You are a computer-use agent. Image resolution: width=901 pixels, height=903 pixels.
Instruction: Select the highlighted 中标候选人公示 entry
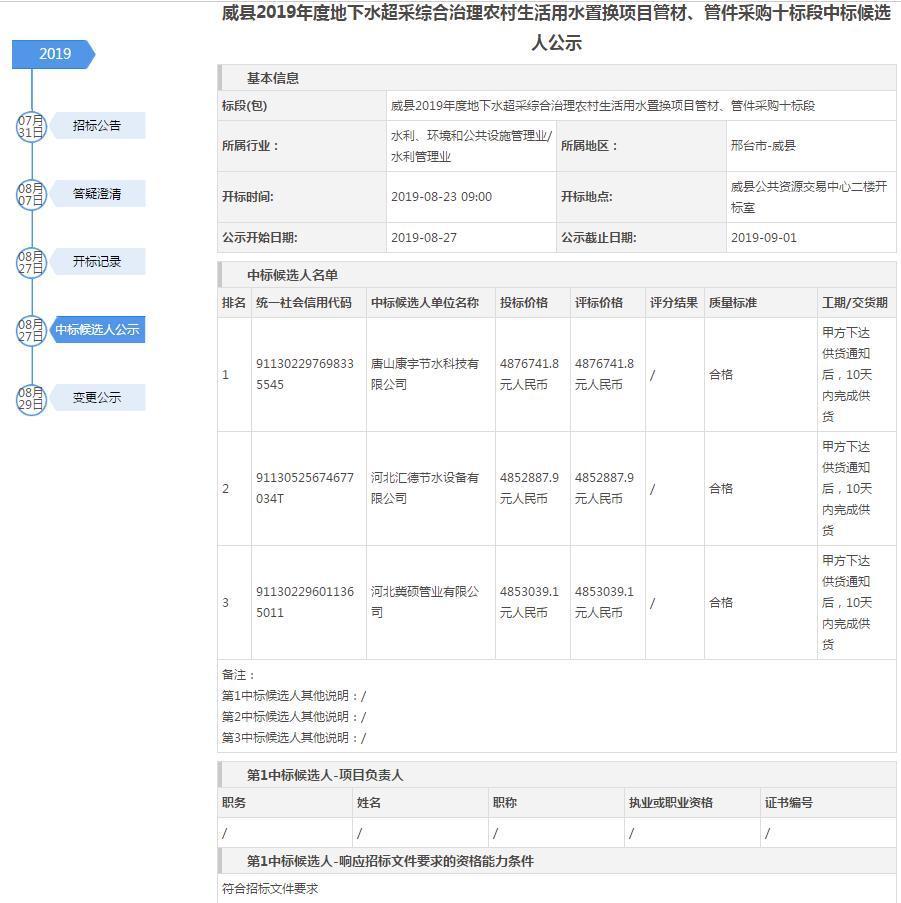pos(97,330)
